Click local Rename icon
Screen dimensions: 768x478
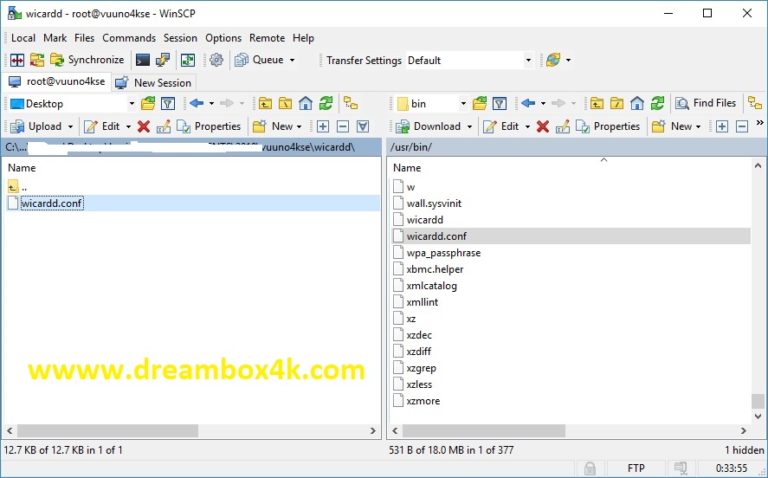(x=164, y=127)
